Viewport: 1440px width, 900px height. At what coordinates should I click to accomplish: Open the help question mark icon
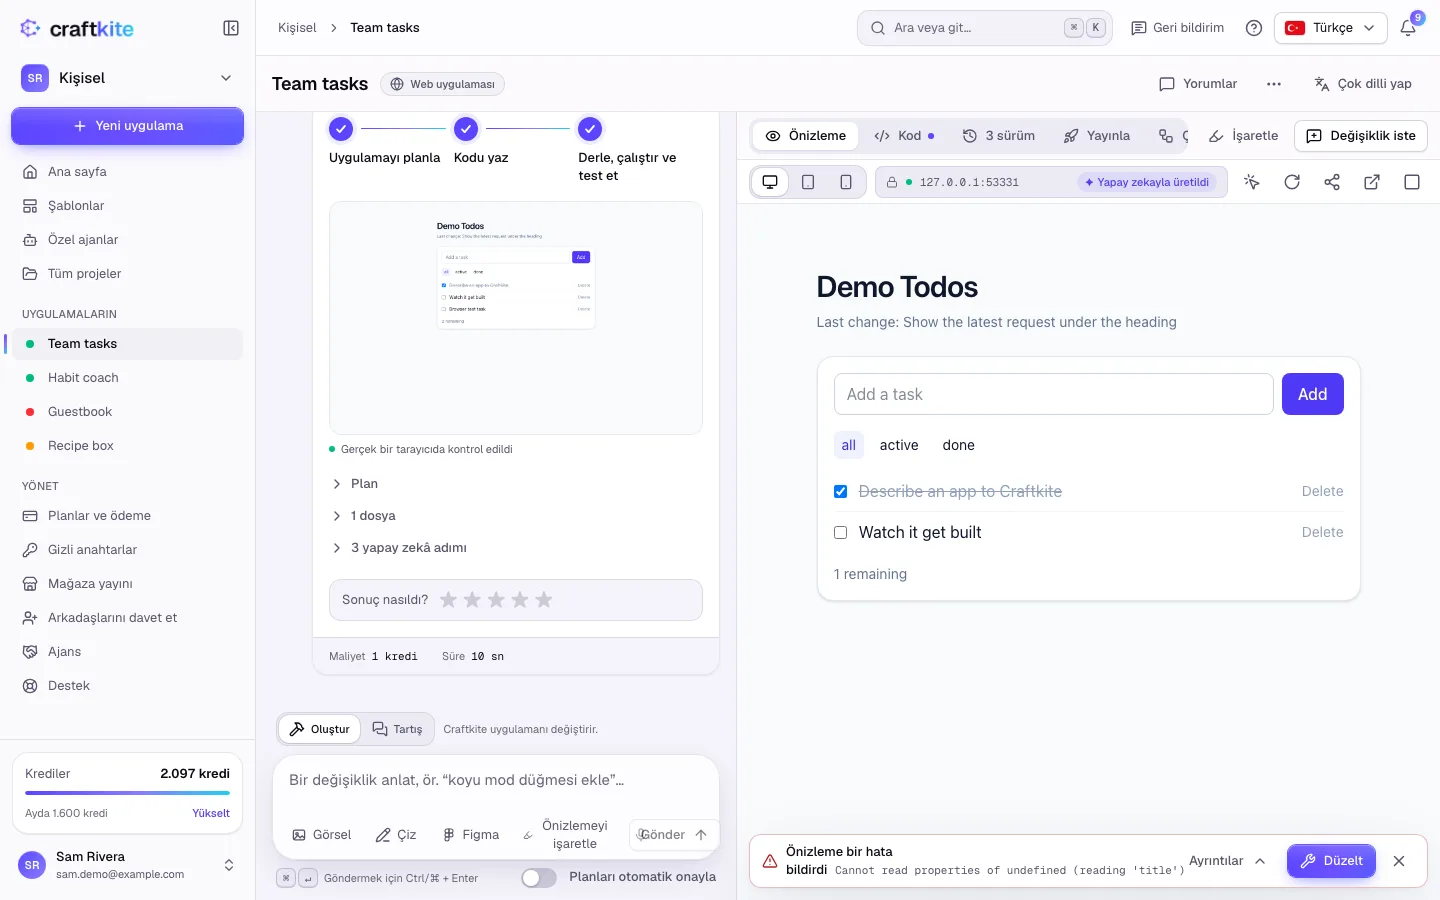pyautogui.click(x=1254, y=28)
